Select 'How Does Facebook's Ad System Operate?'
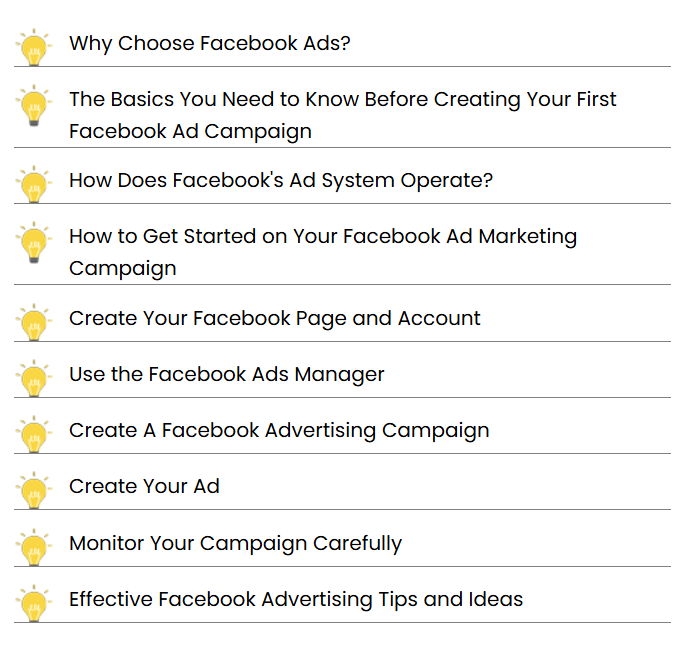Viewport: 692px width, 651px height. 281,181
